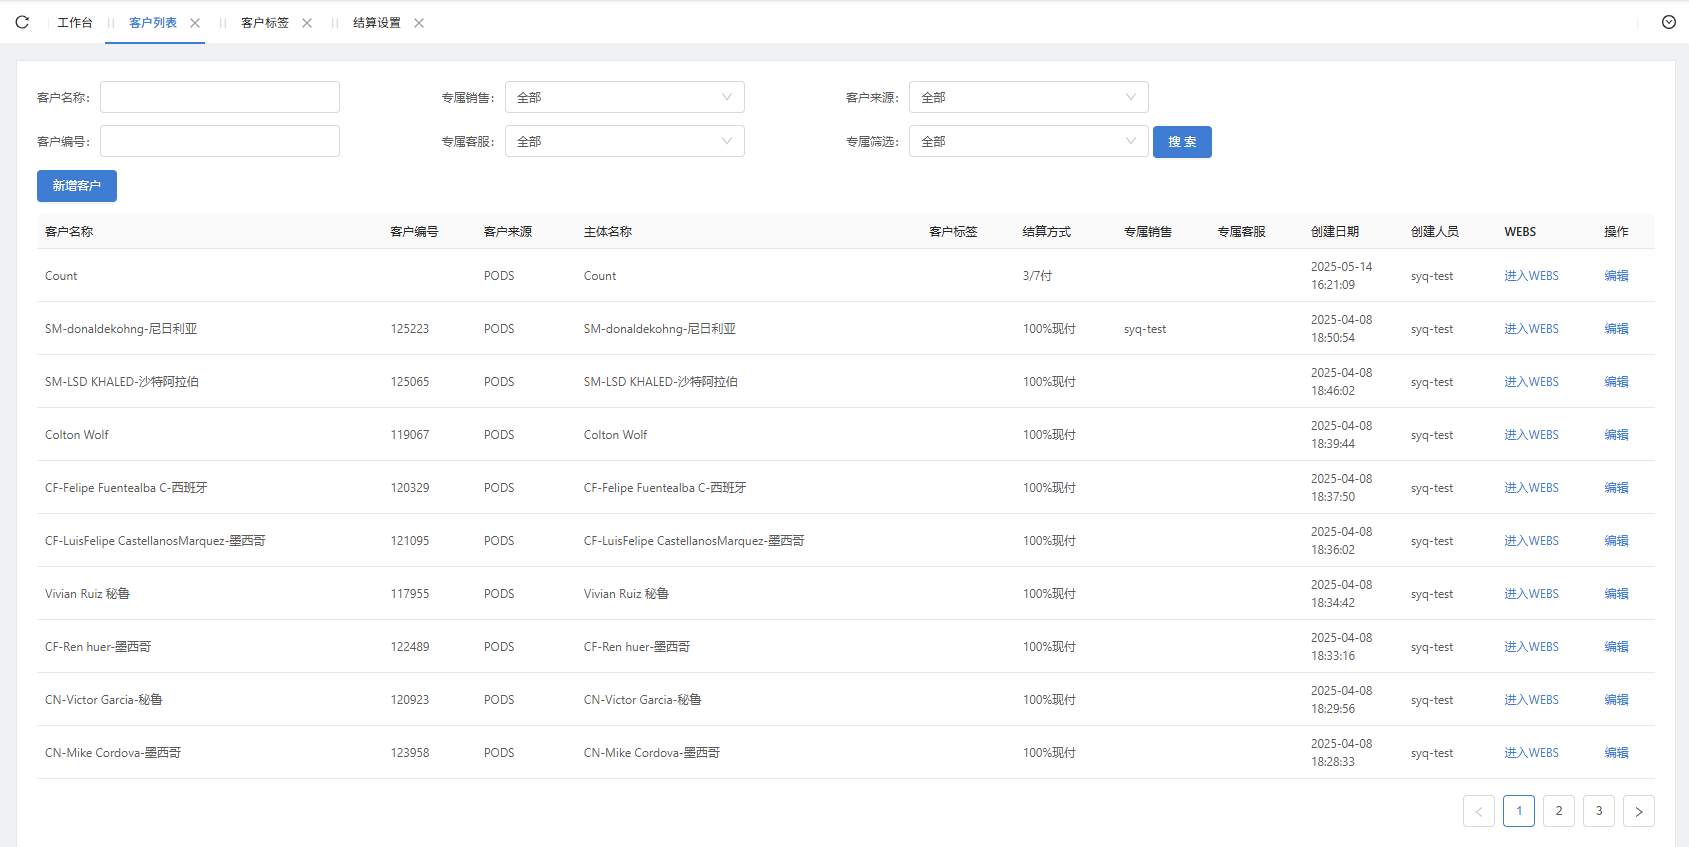The image size is (1689, 847).
Task: Expand the 专属销售 dropdown
Action: tap(625, 97)
